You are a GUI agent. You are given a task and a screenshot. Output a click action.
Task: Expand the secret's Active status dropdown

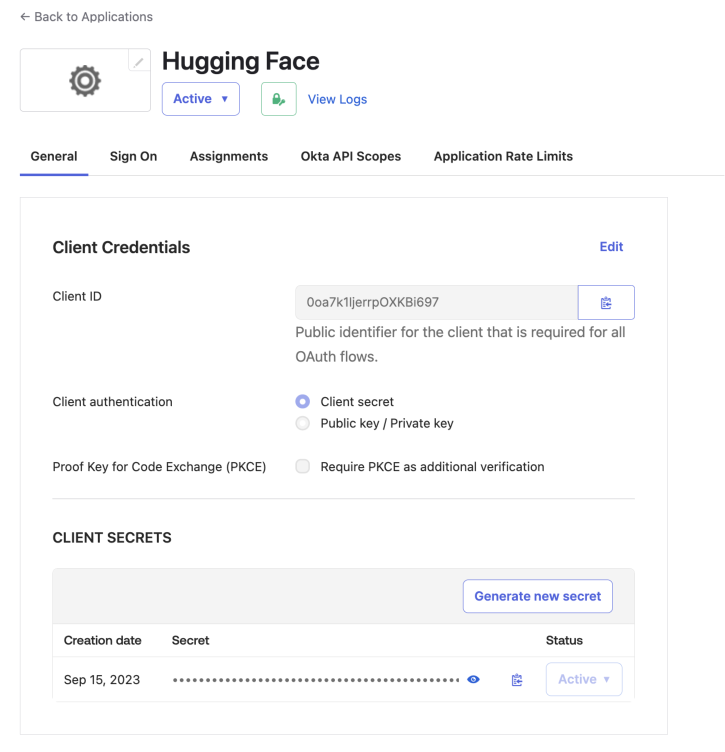pyautogui.click(x=584, y=679)
